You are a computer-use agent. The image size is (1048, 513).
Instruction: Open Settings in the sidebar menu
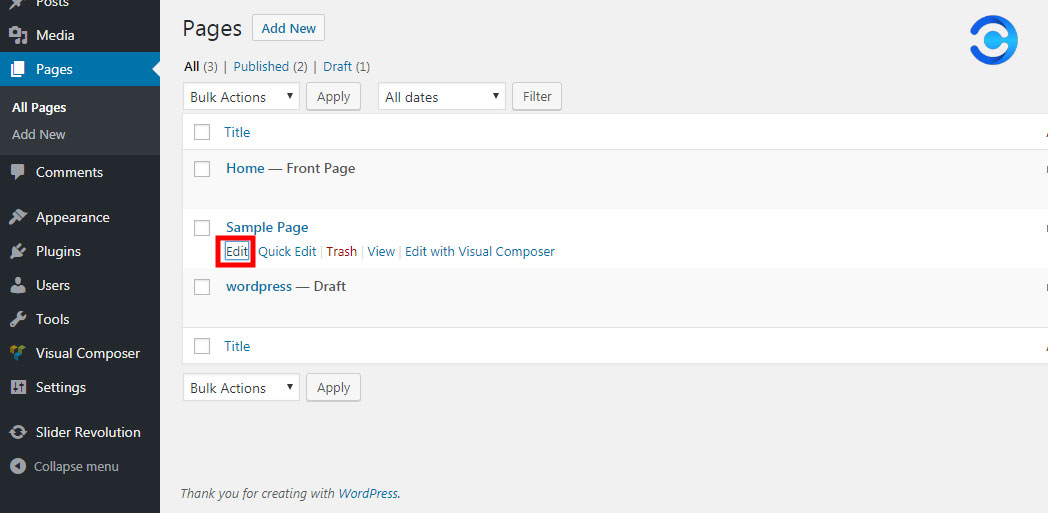(x=60, y=387)
